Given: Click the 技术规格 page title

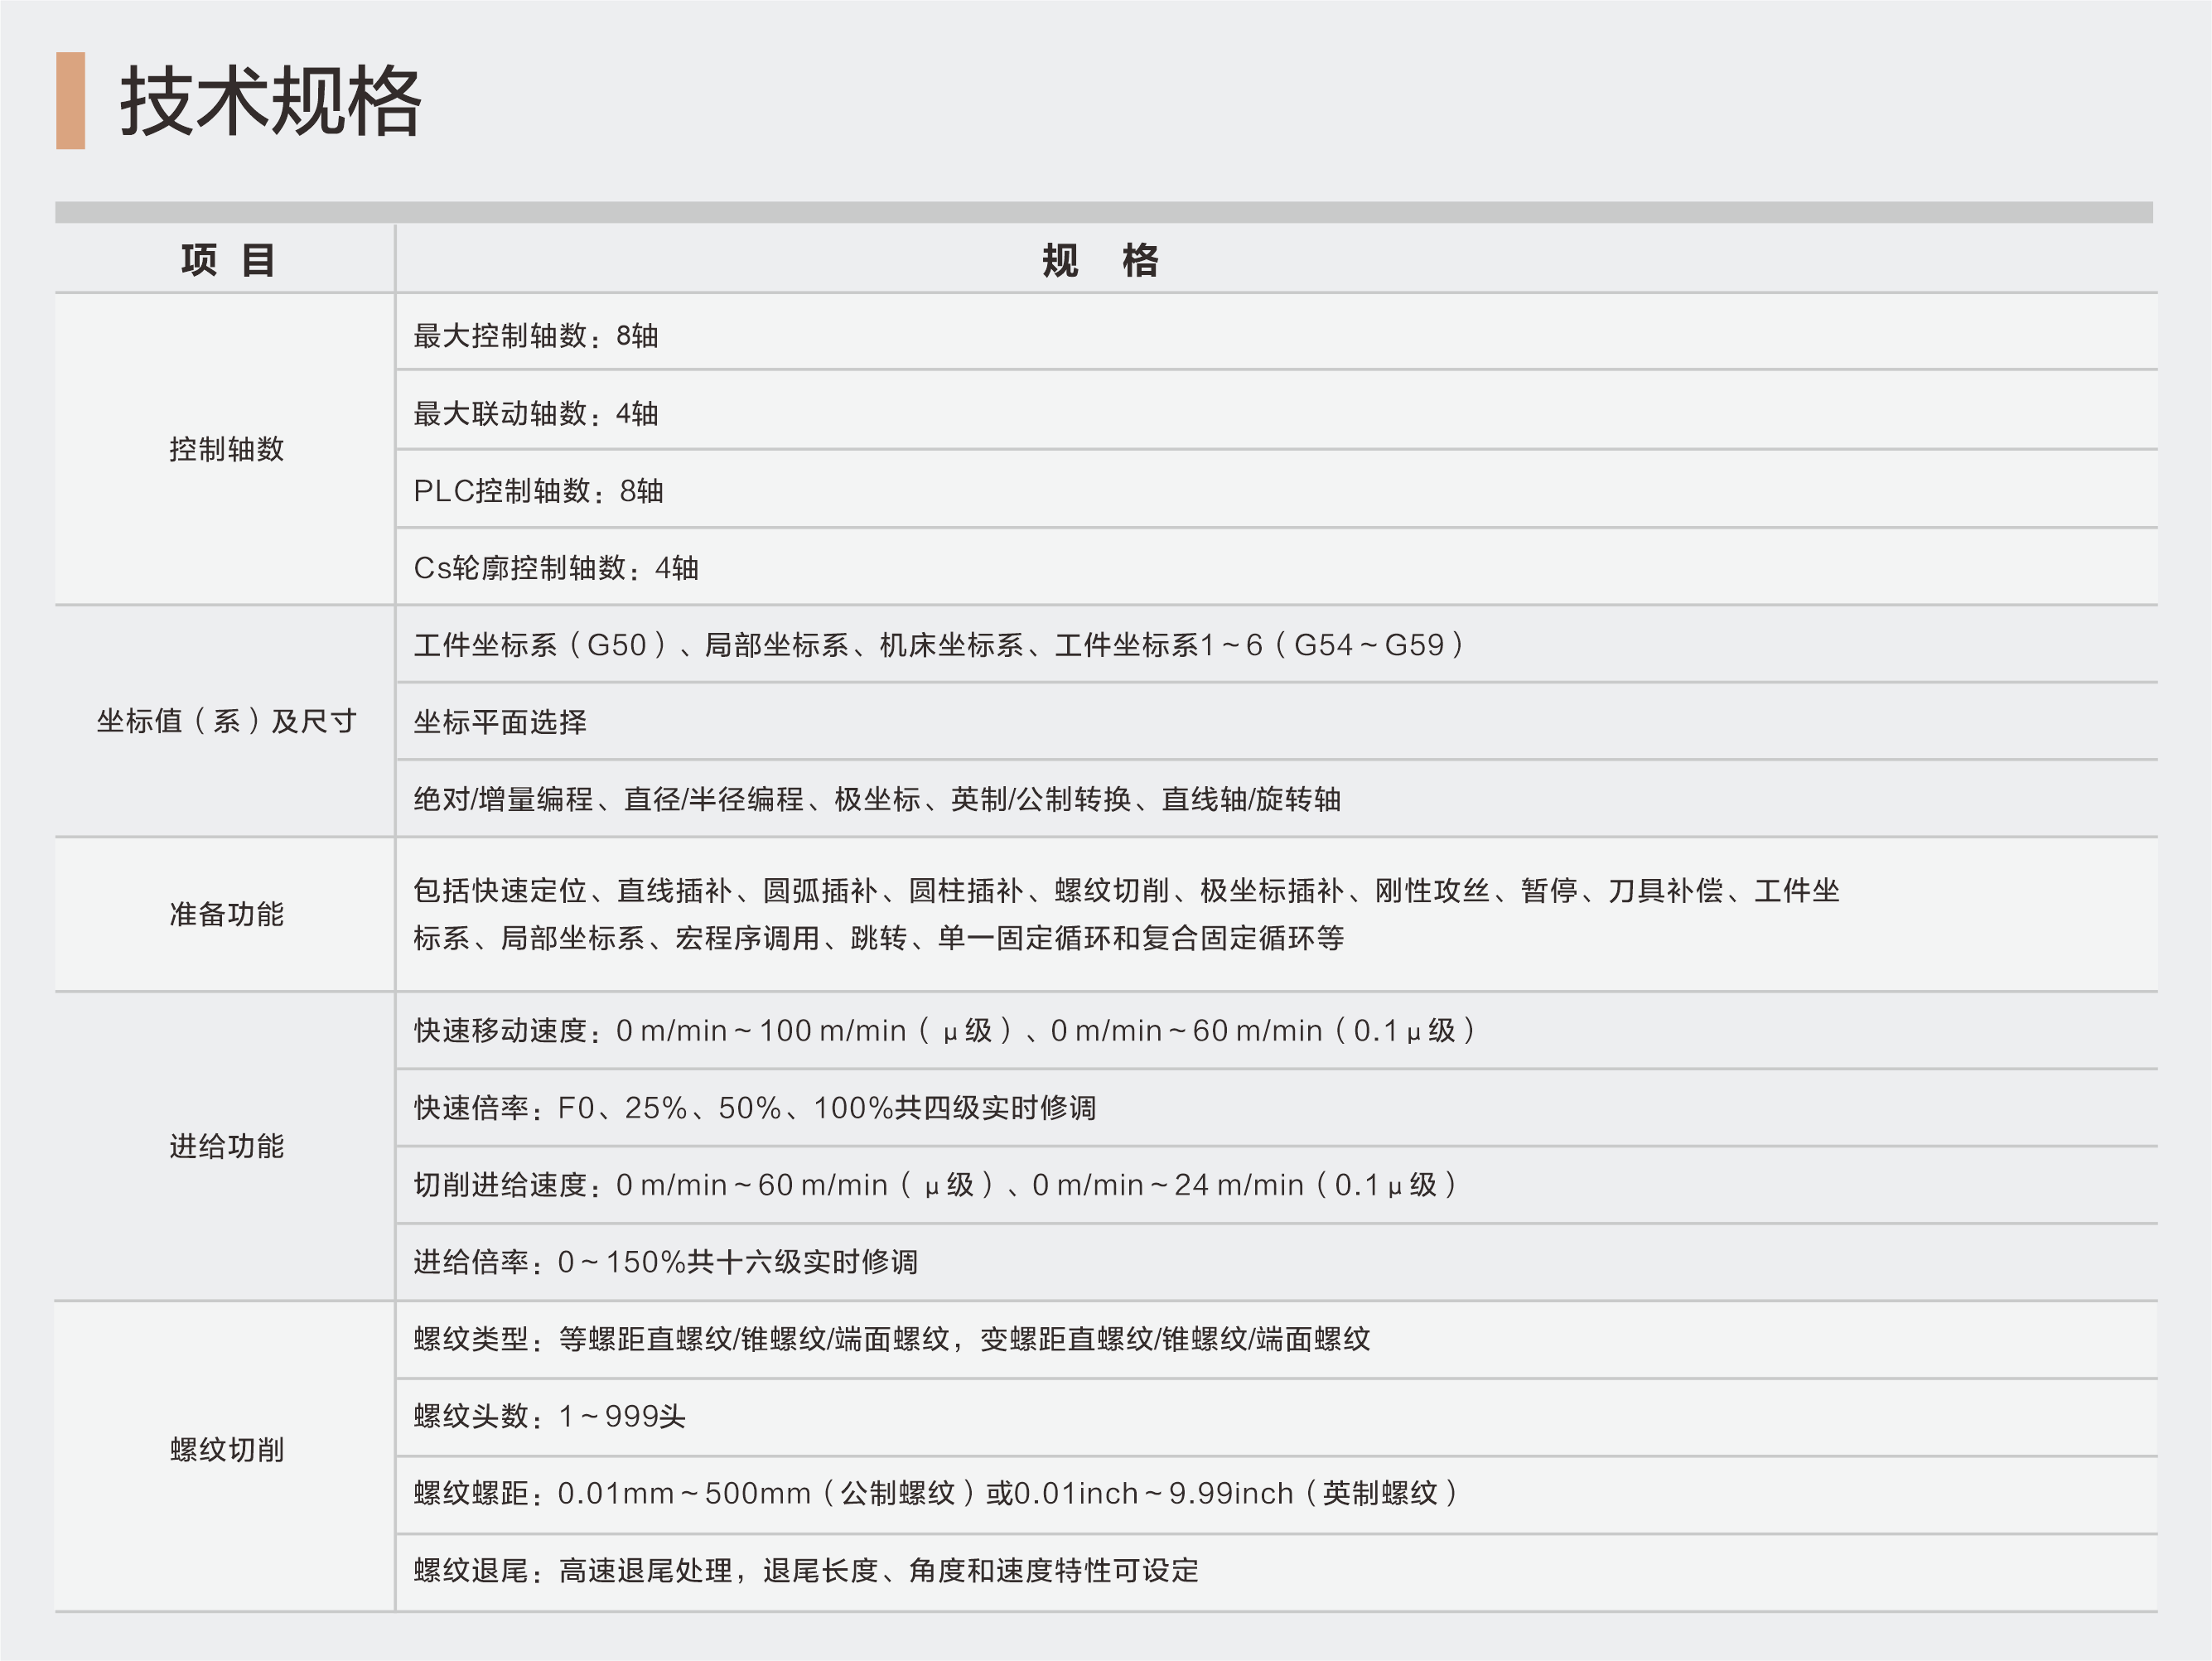Looking at the screenshot, I should (x=270, y=101).
